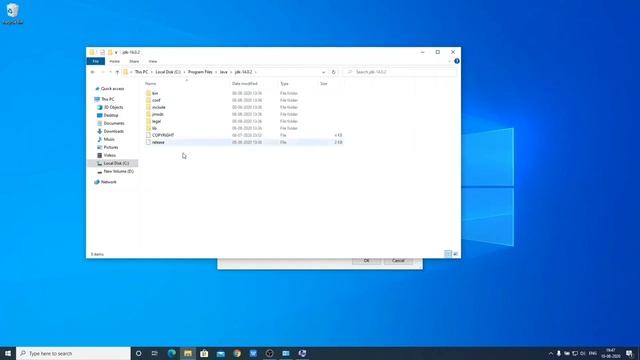
Task: Open 3D Objects in navigation pane
Action: (x=110, y=107)
